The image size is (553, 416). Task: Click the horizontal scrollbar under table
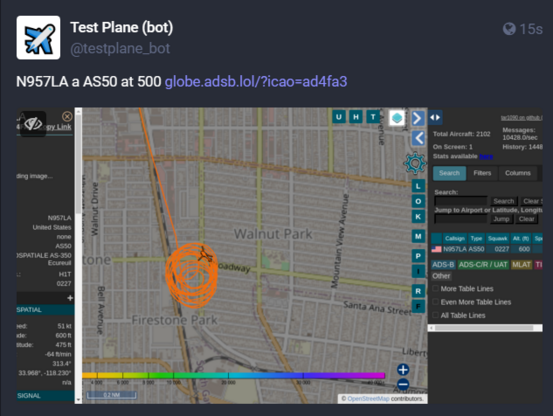pyautogui.click(x=485, y=328)
